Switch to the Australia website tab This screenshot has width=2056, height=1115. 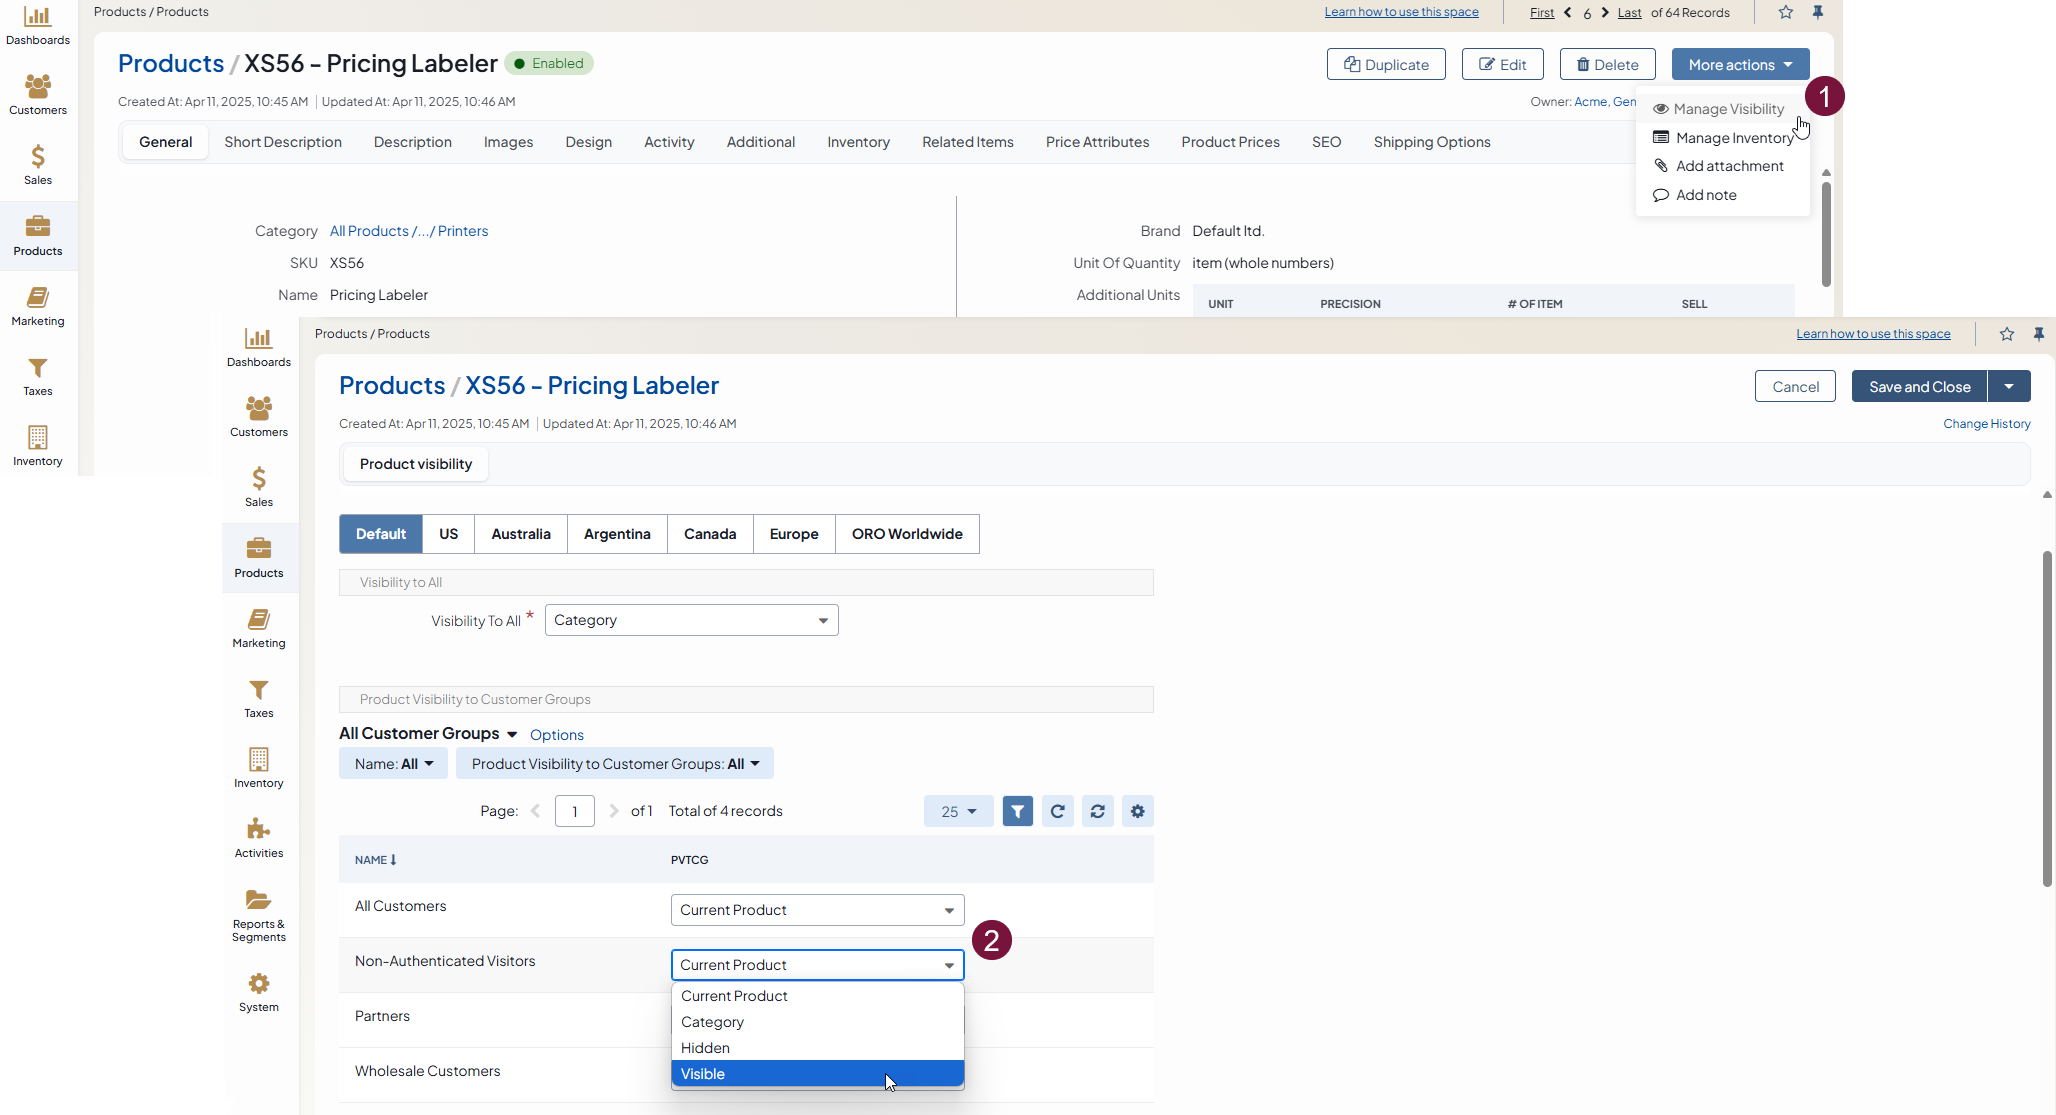(x=520, y=534)
